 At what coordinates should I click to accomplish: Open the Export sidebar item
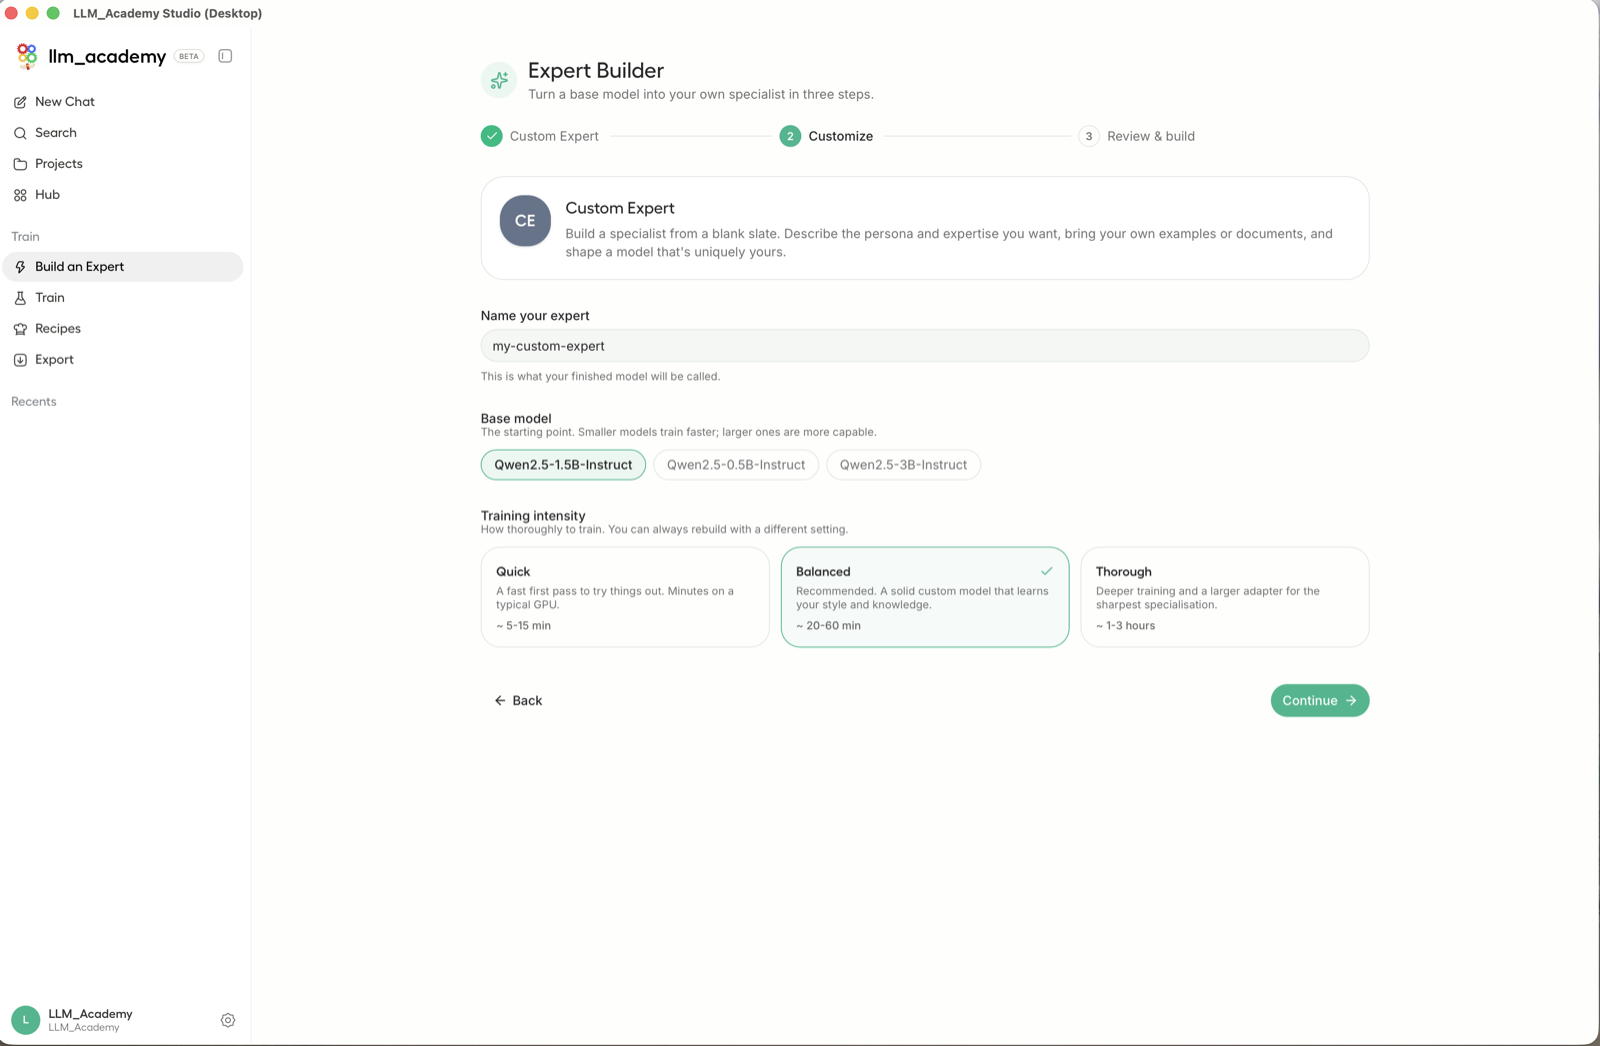[x=123, y=360]
